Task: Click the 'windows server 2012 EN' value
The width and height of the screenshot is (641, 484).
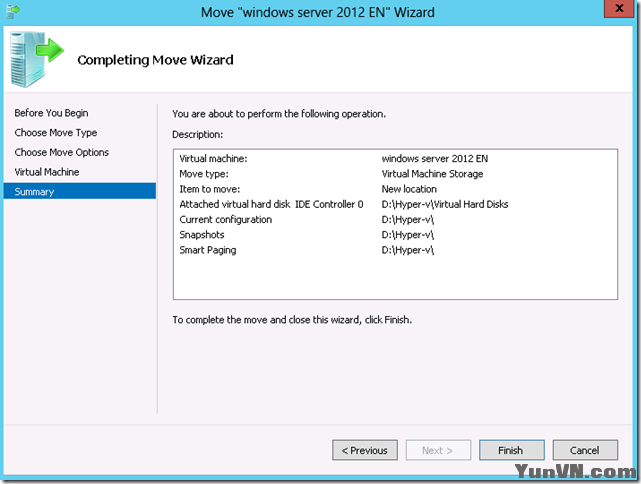Action: click(x=435, y=159)
